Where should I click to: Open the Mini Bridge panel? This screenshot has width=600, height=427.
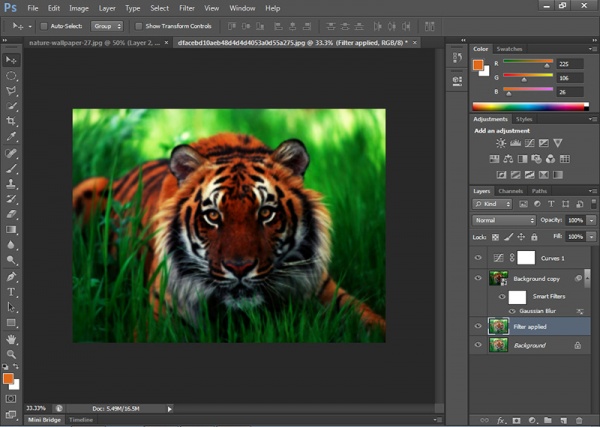(x=42, y=421)
